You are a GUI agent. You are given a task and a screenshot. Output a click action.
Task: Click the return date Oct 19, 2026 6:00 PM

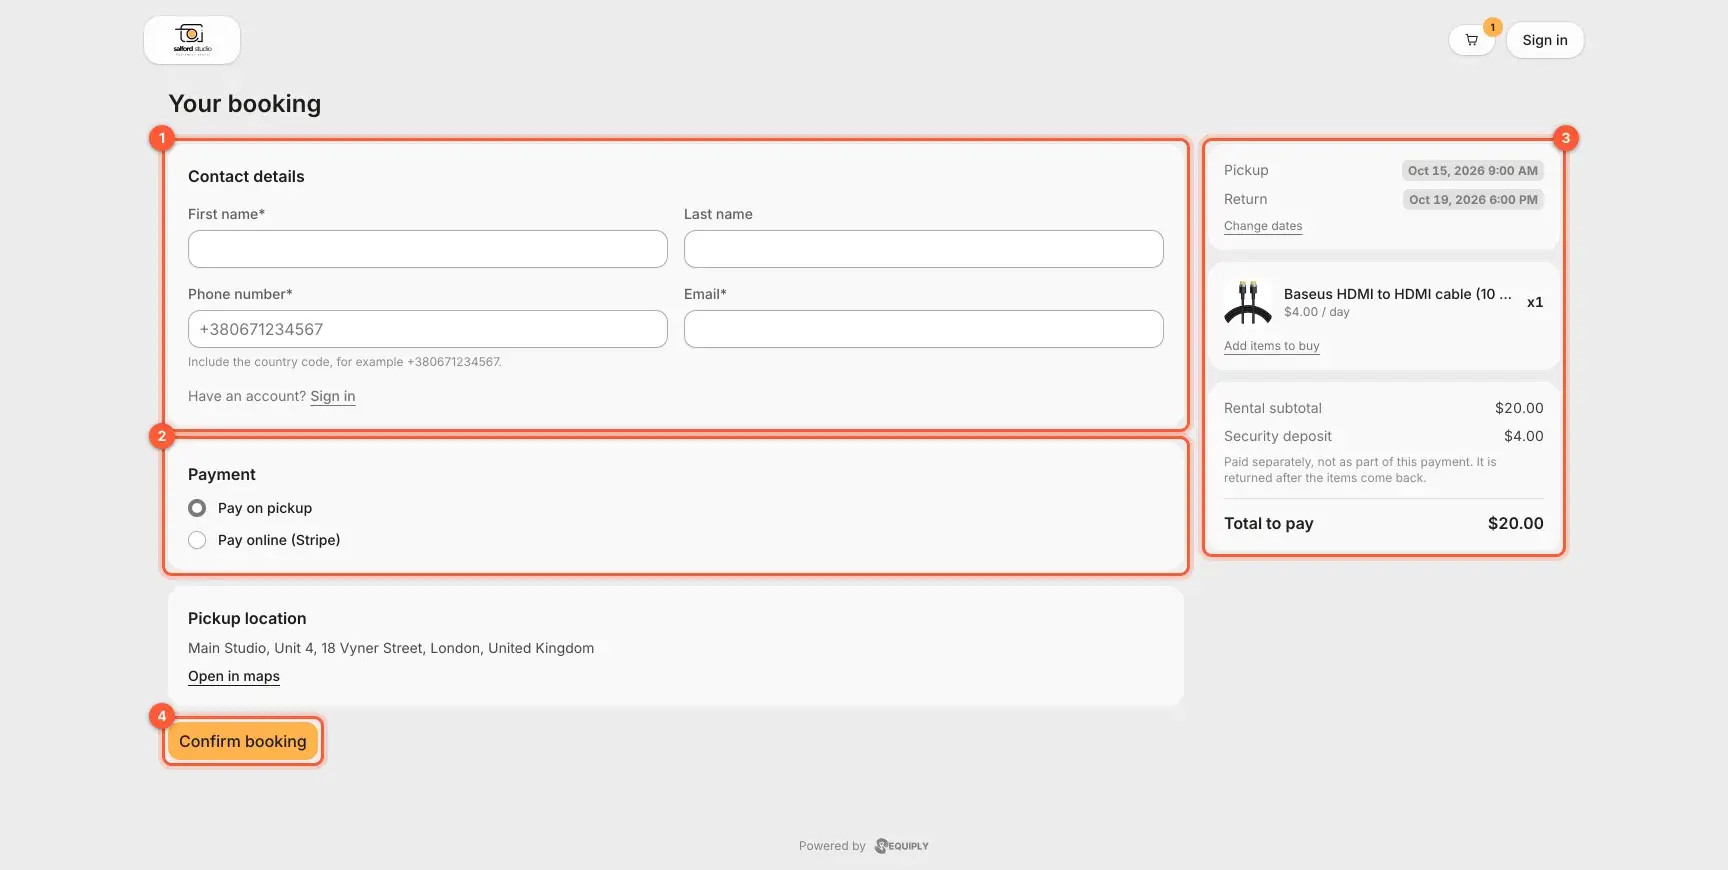click(1473, 200)
